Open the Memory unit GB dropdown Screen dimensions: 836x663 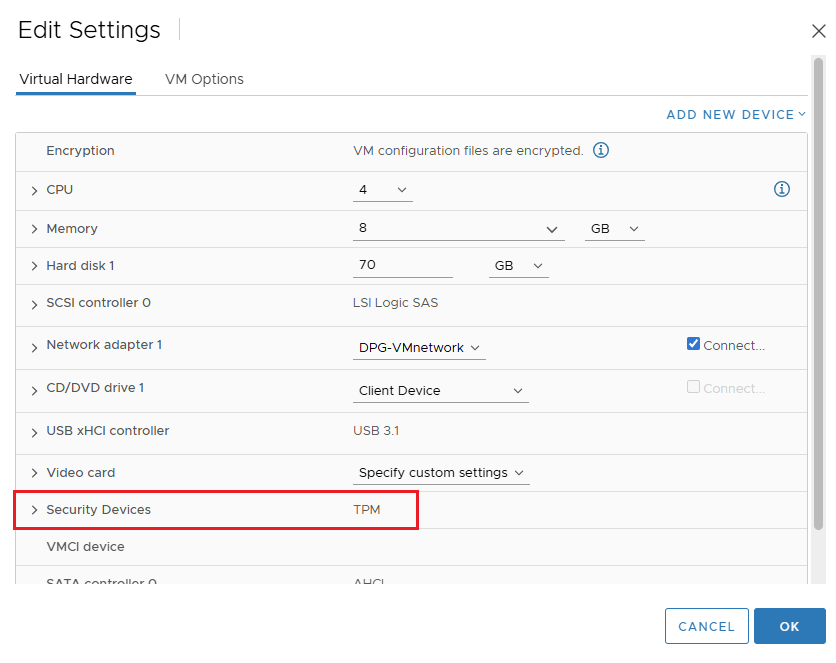(614, 229)
